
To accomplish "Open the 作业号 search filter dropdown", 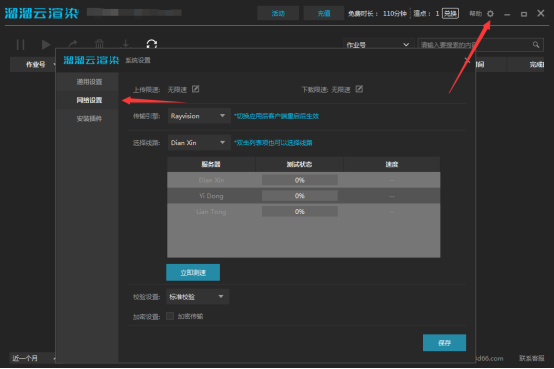I will pyautogui.click(x=378, y=45).
